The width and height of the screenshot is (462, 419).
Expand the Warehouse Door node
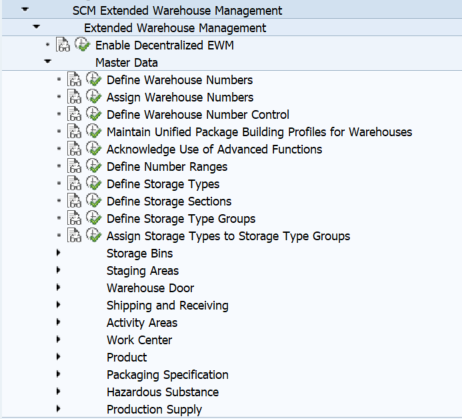click(58, 287)
